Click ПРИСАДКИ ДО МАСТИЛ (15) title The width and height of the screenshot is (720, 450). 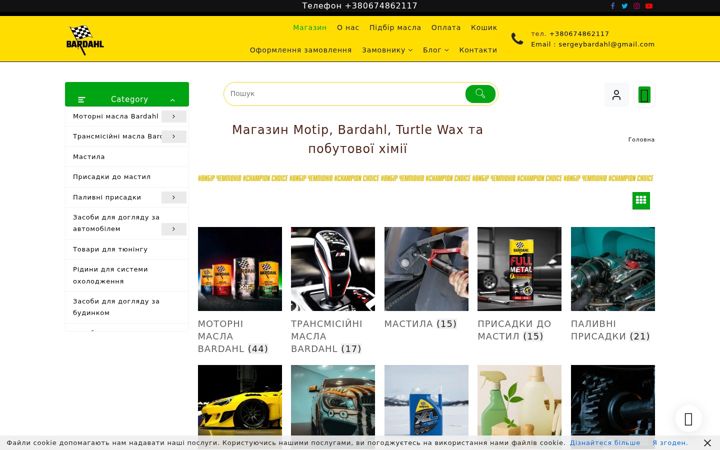coord(514,330)
